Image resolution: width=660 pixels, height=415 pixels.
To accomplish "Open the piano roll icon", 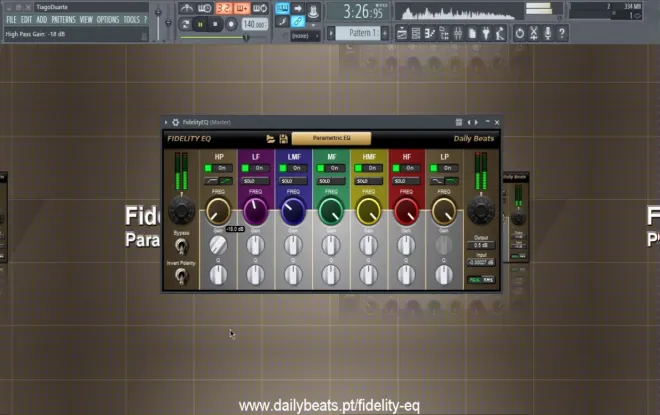I will tap(430, 33).
